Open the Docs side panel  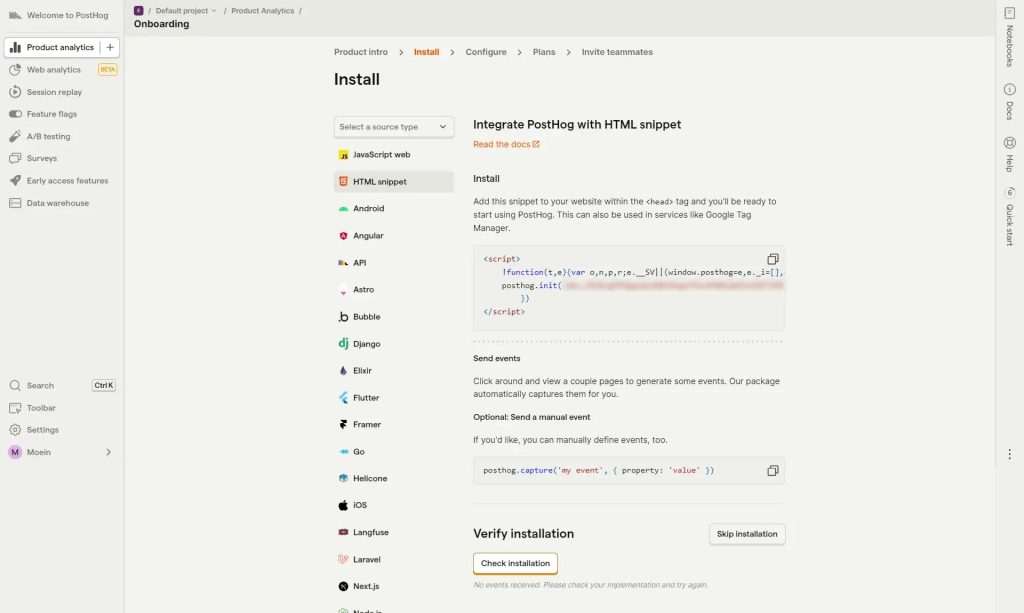coord(1010,102)
